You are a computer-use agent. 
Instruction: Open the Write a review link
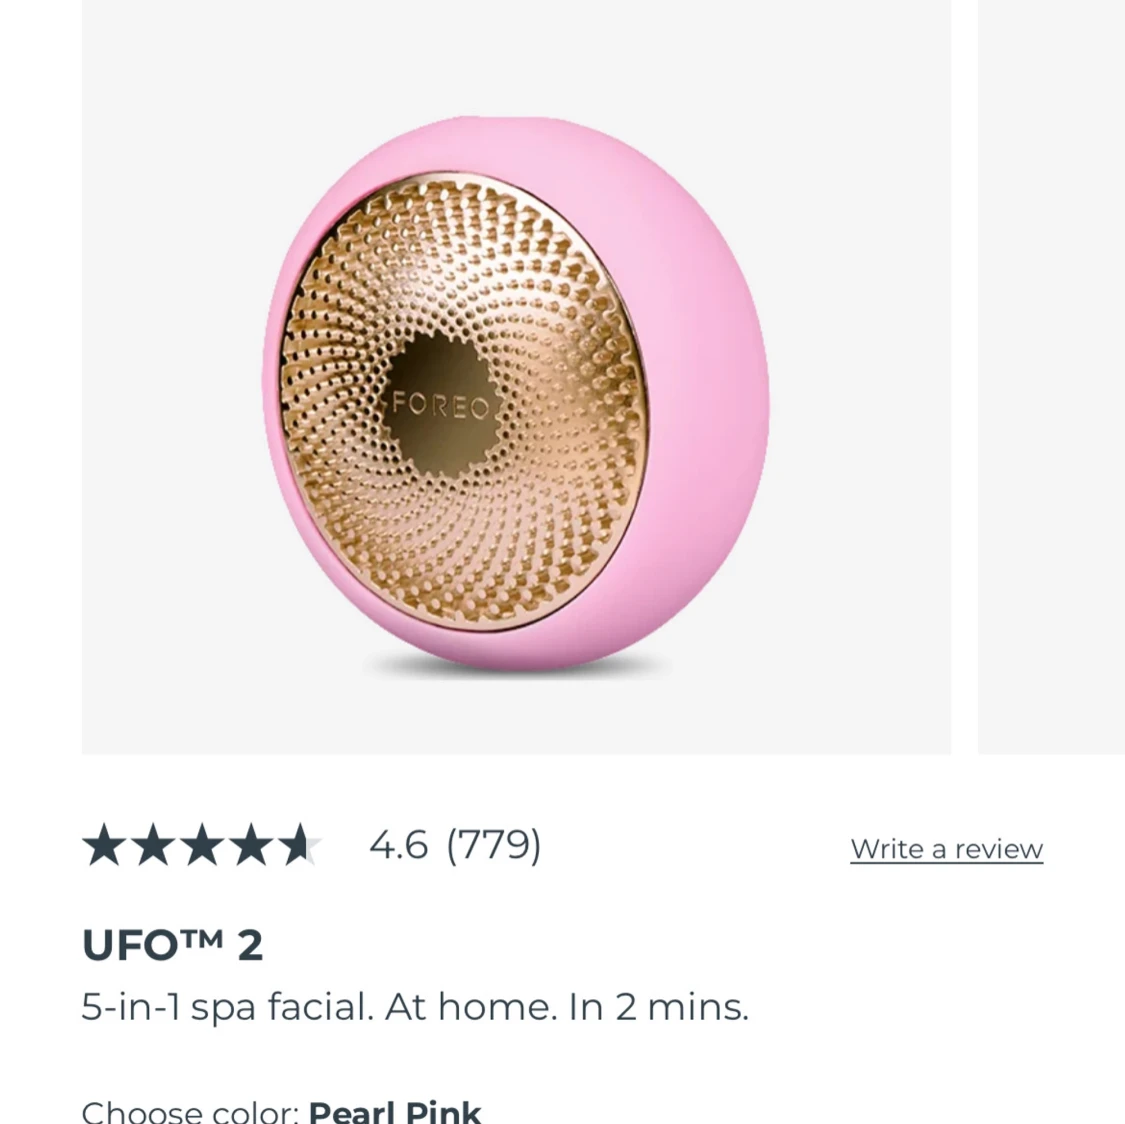pyautogui.click(x=946, y=849)
